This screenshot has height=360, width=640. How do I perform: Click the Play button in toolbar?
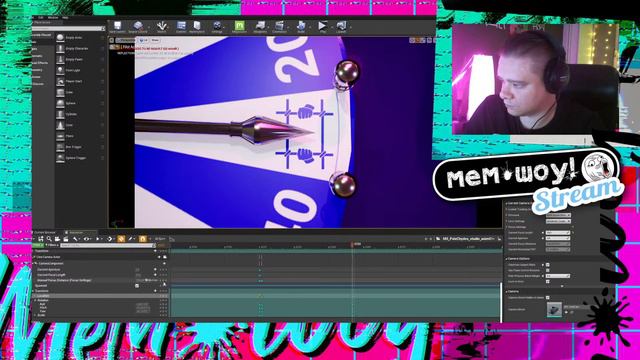[x=322, y=27]
